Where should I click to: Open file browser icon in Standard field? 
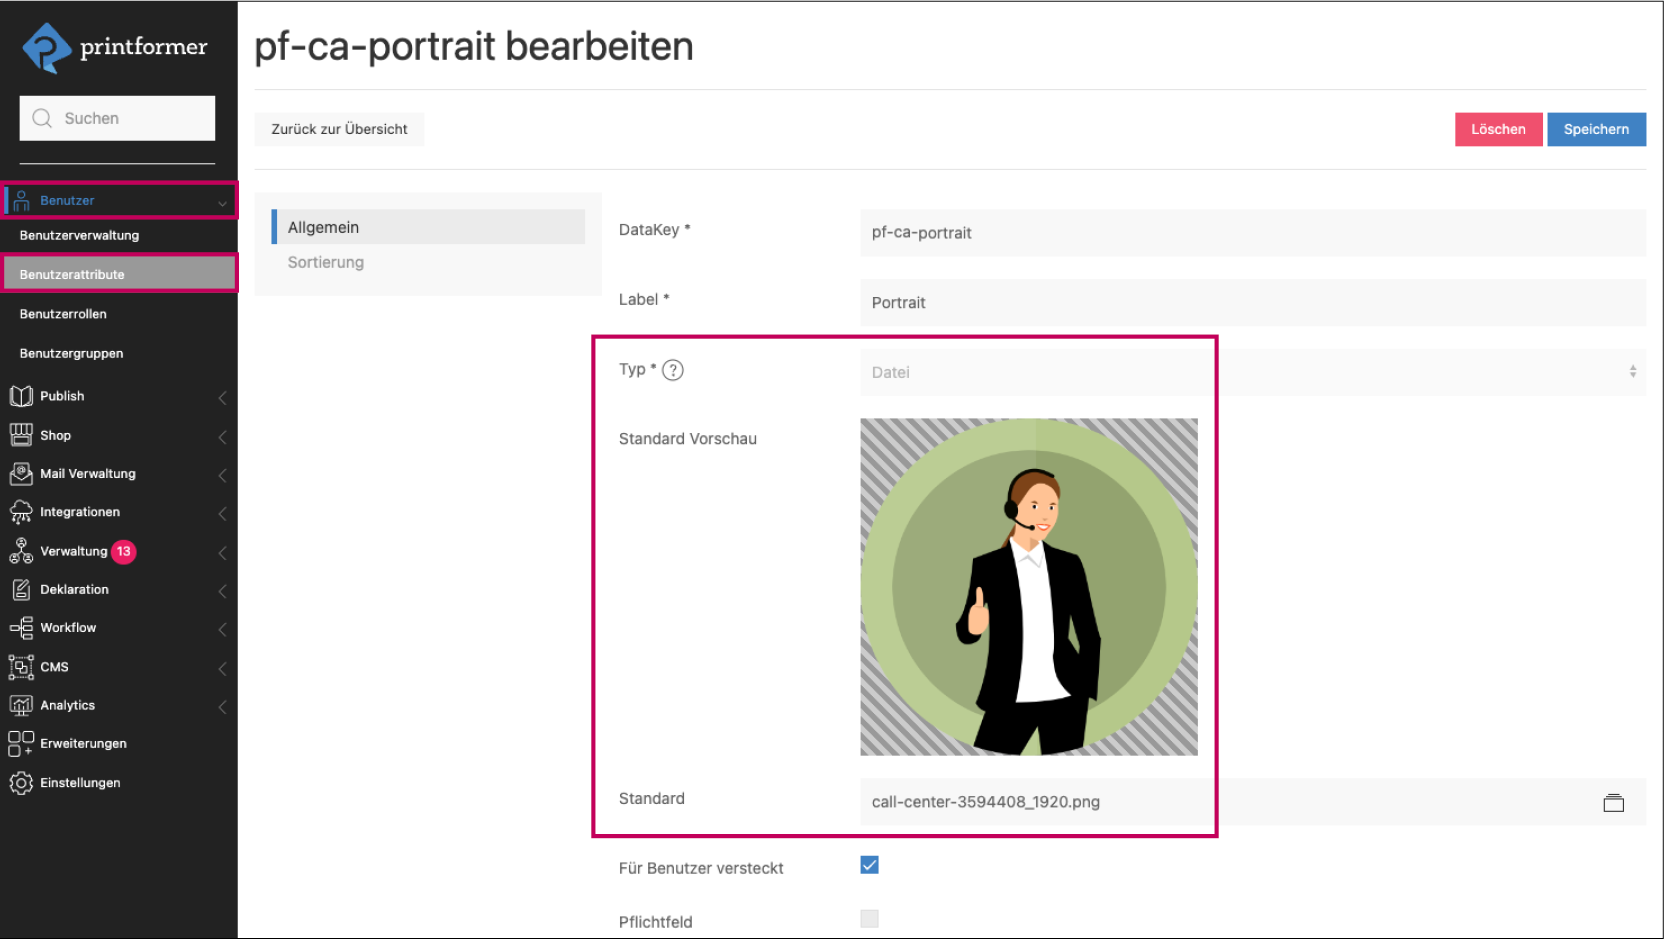(x=1613, y=803)
